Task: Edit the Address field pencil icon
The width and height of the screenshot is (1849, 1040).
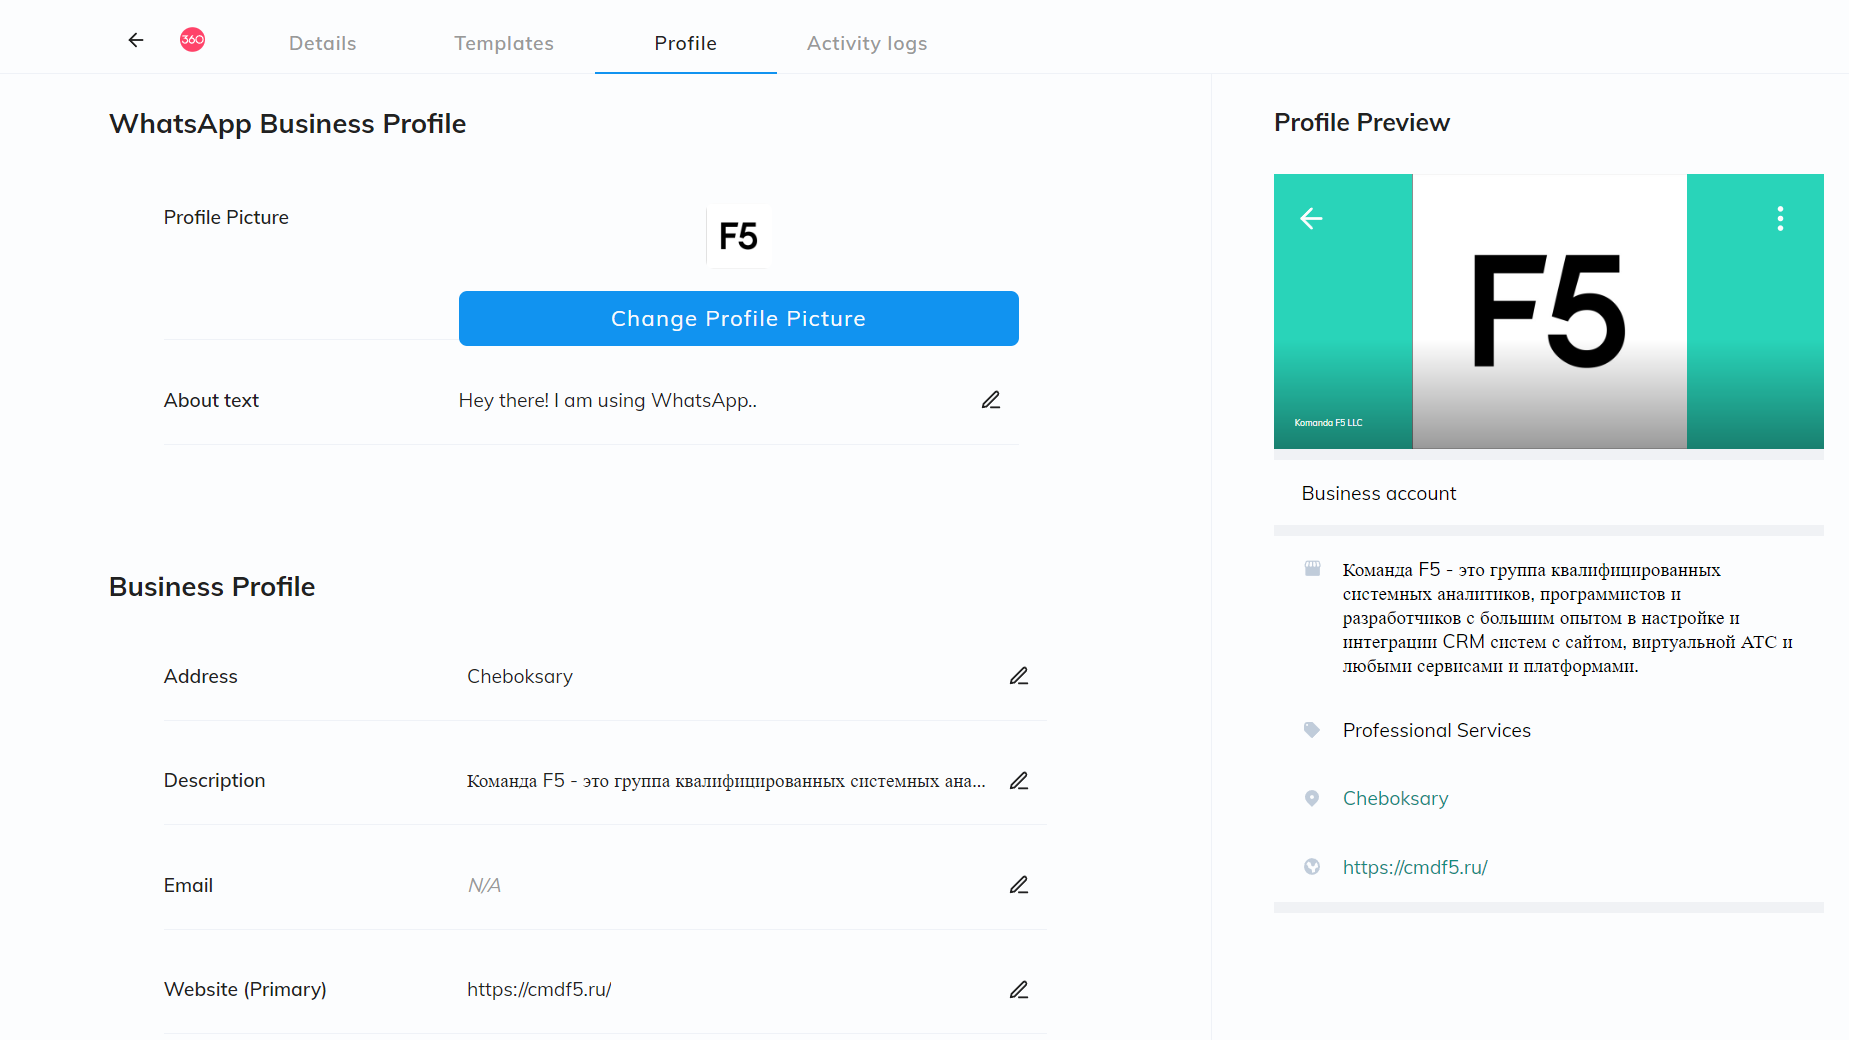Action: (1019, 676)
